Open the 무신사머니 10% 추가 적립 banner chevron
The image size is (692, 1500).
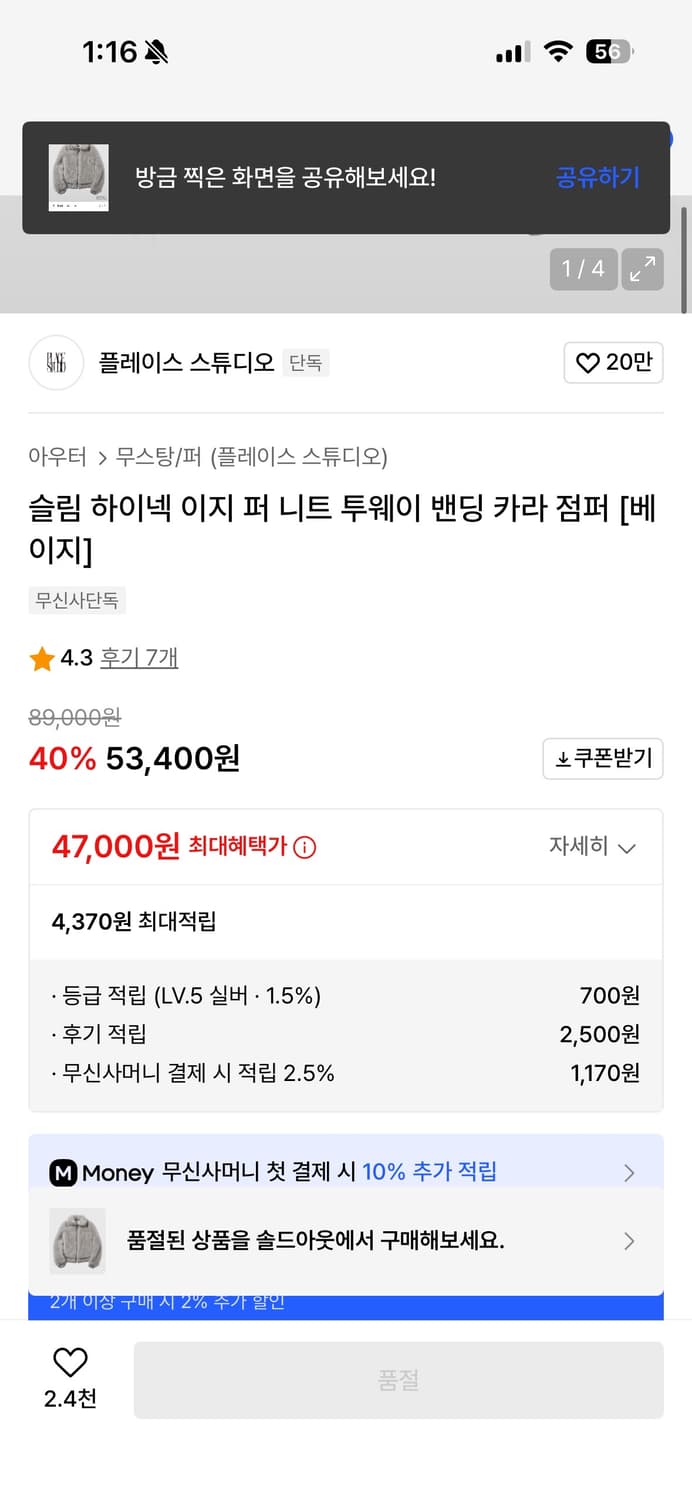[630, 1171]
